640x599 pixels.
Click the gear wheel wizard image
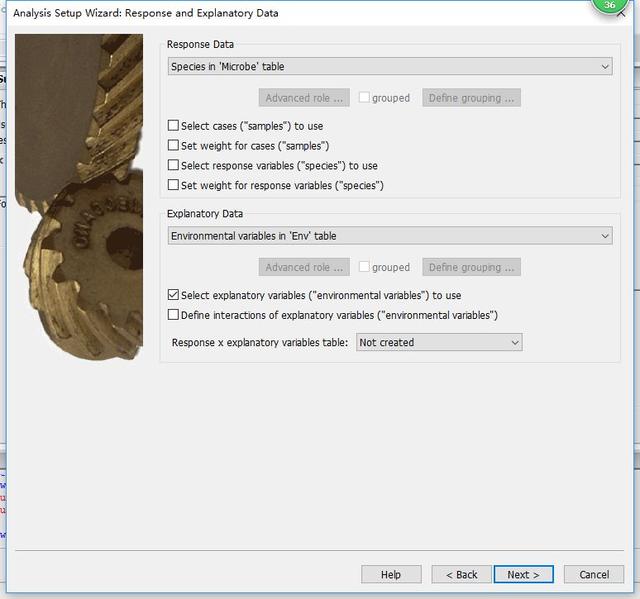click(79, 197)
